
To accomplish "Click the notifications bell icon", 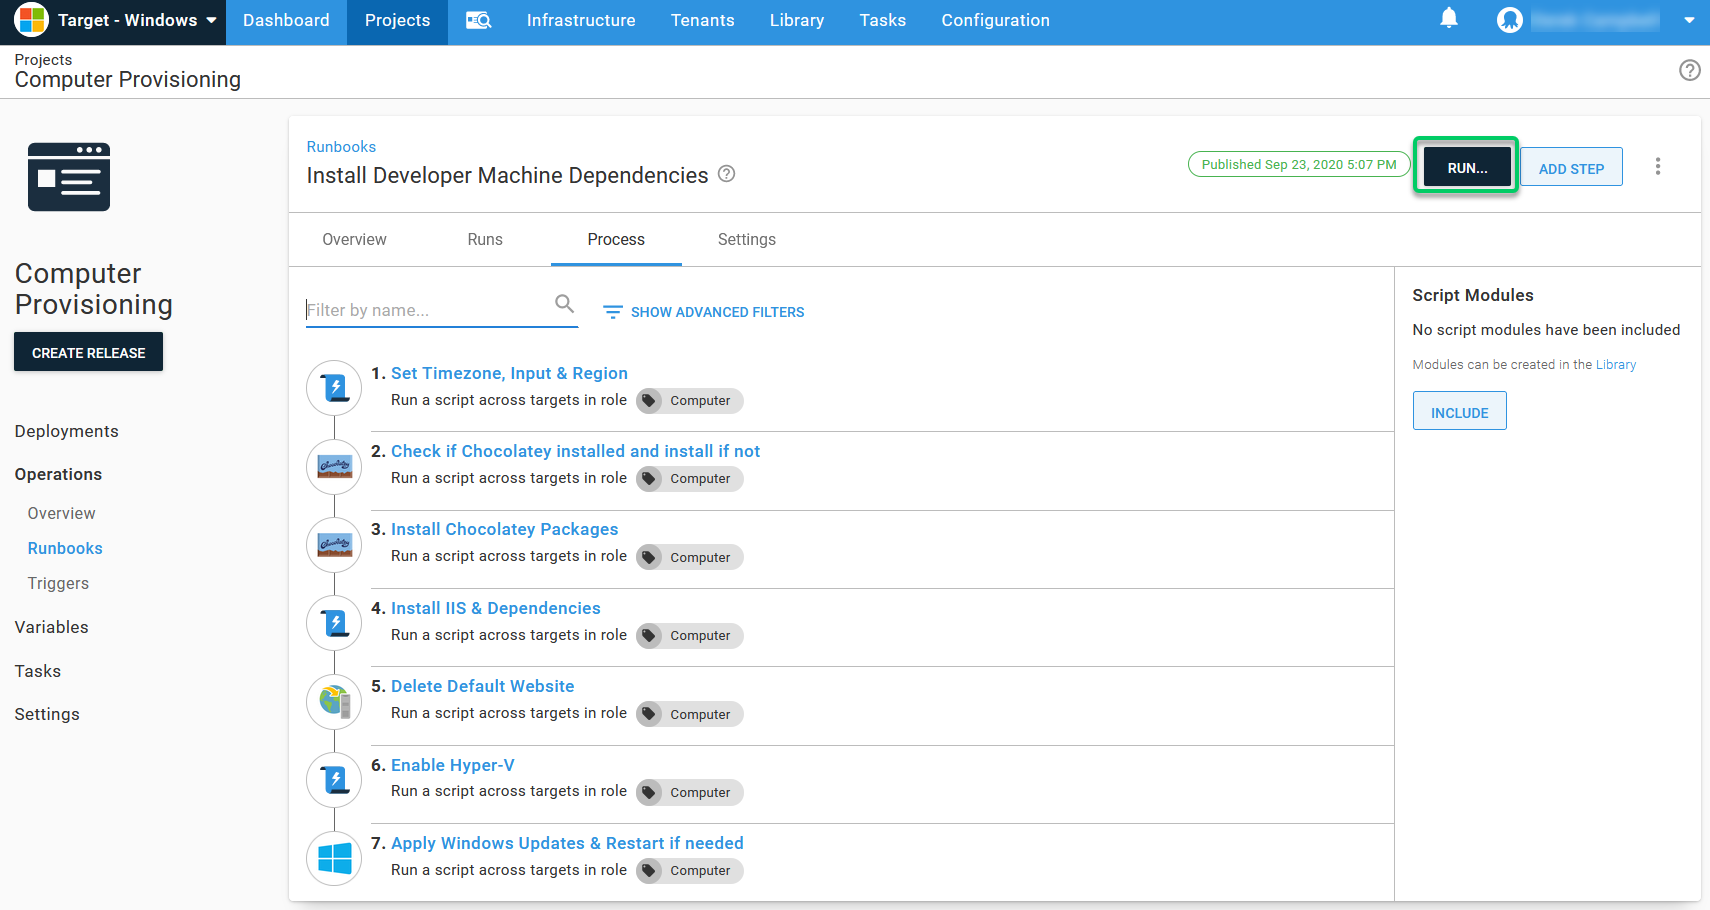I will 1448,19.
